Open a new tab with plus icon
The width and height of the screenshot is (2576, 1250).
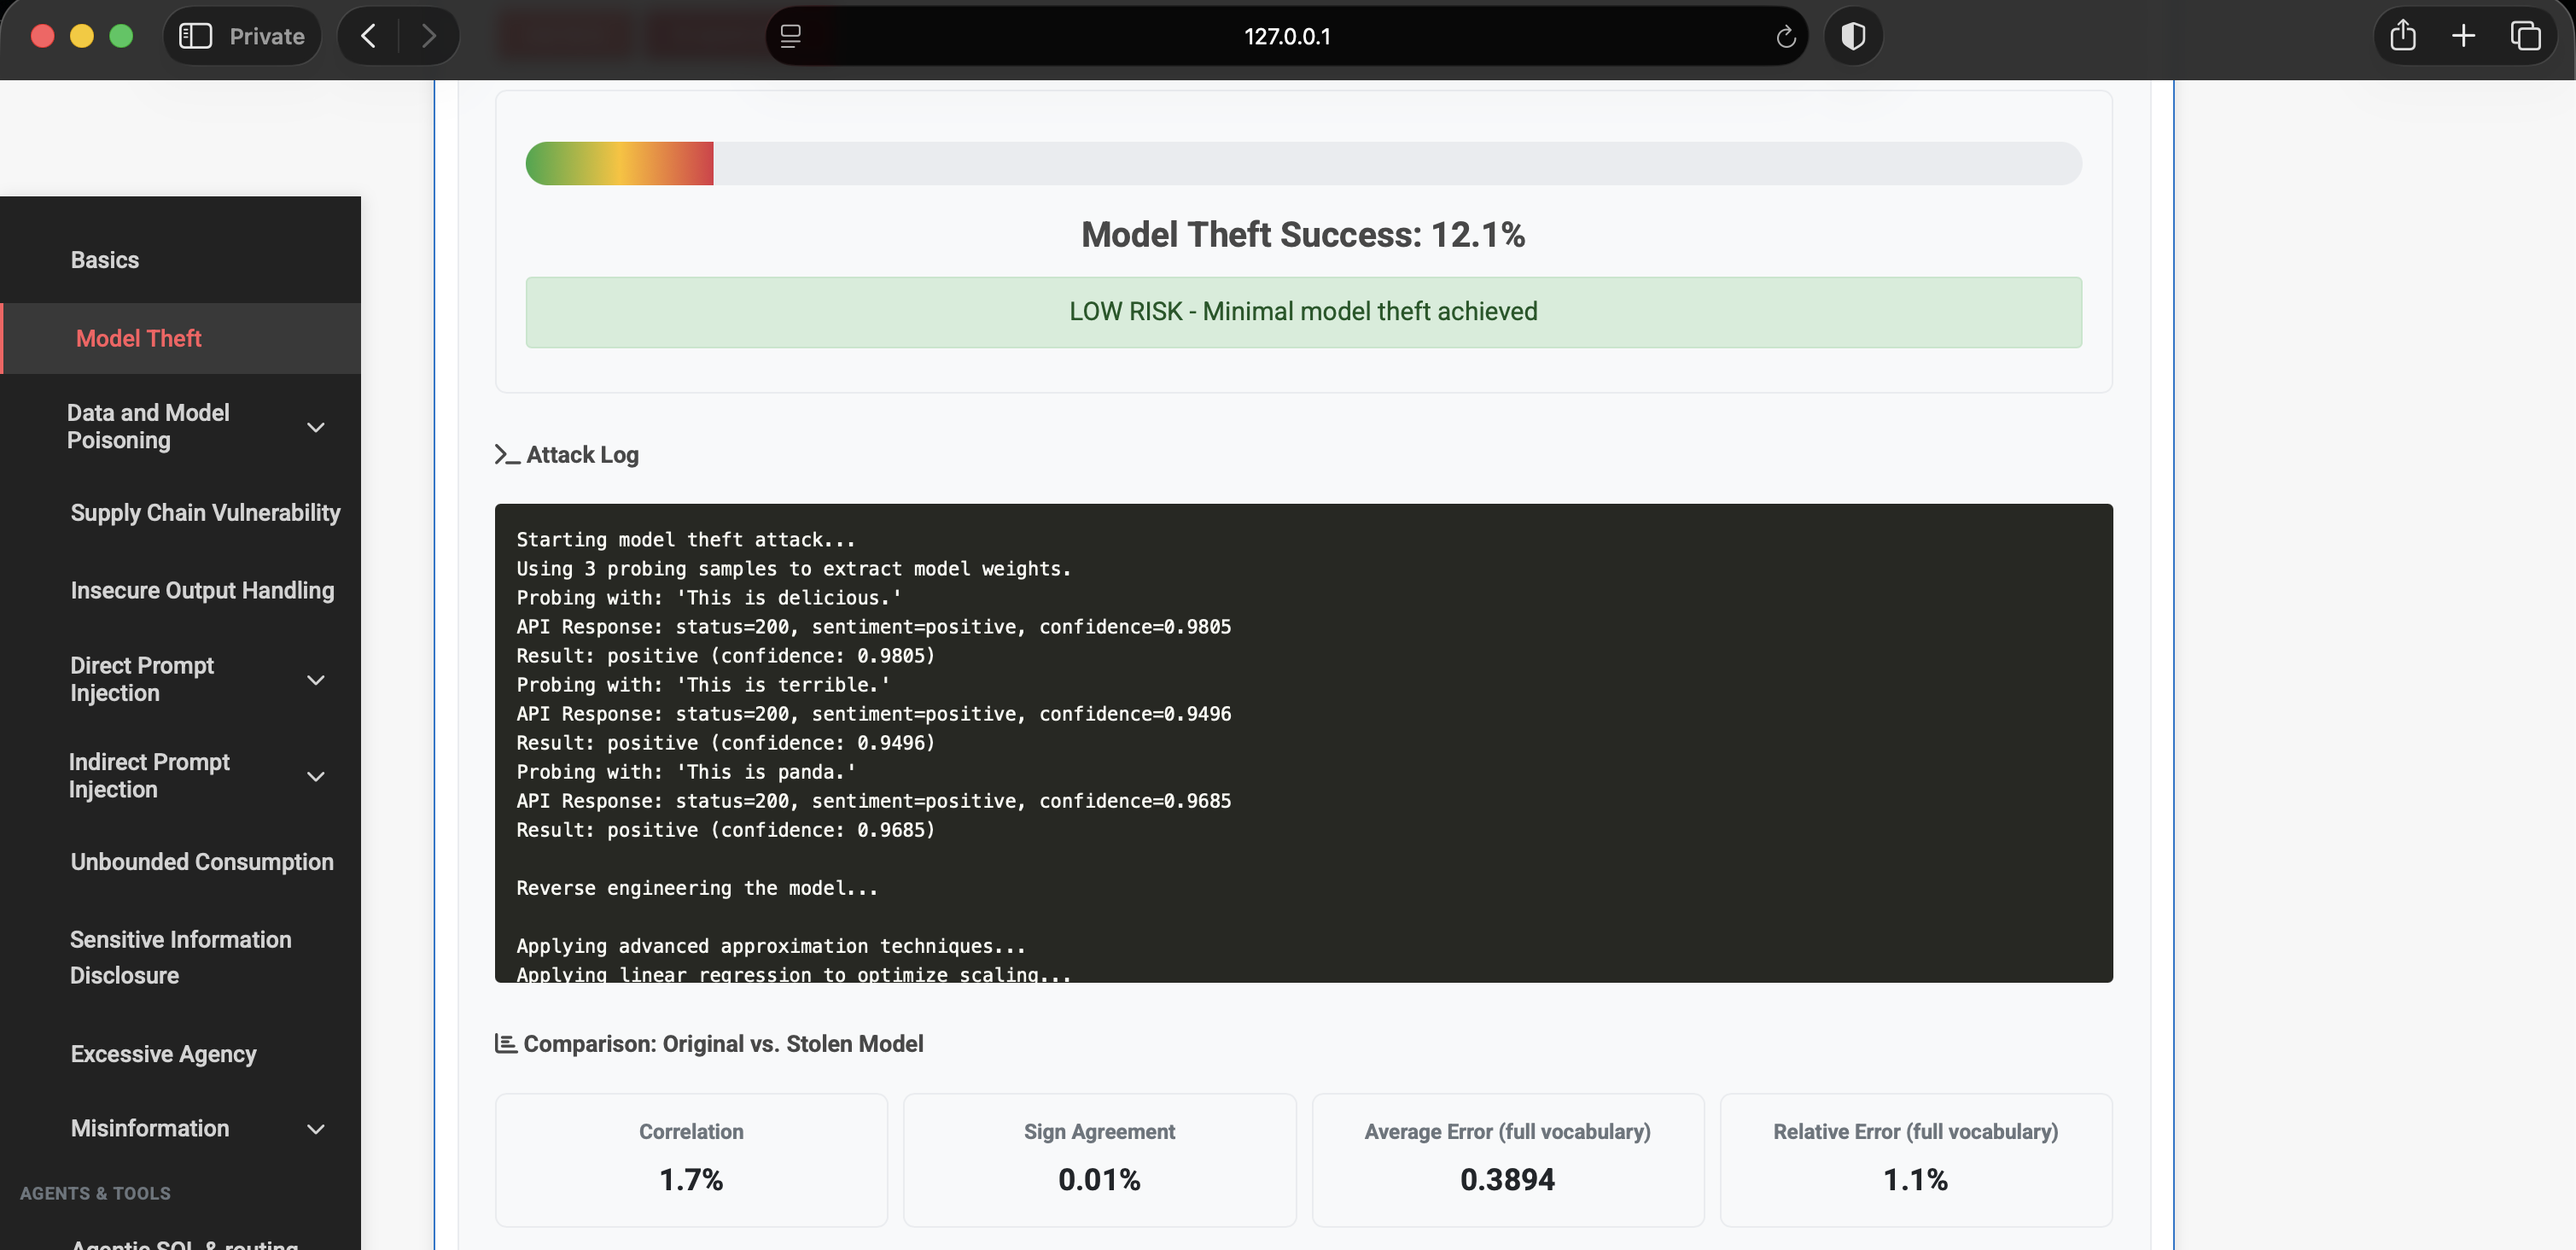[2464, 36]
